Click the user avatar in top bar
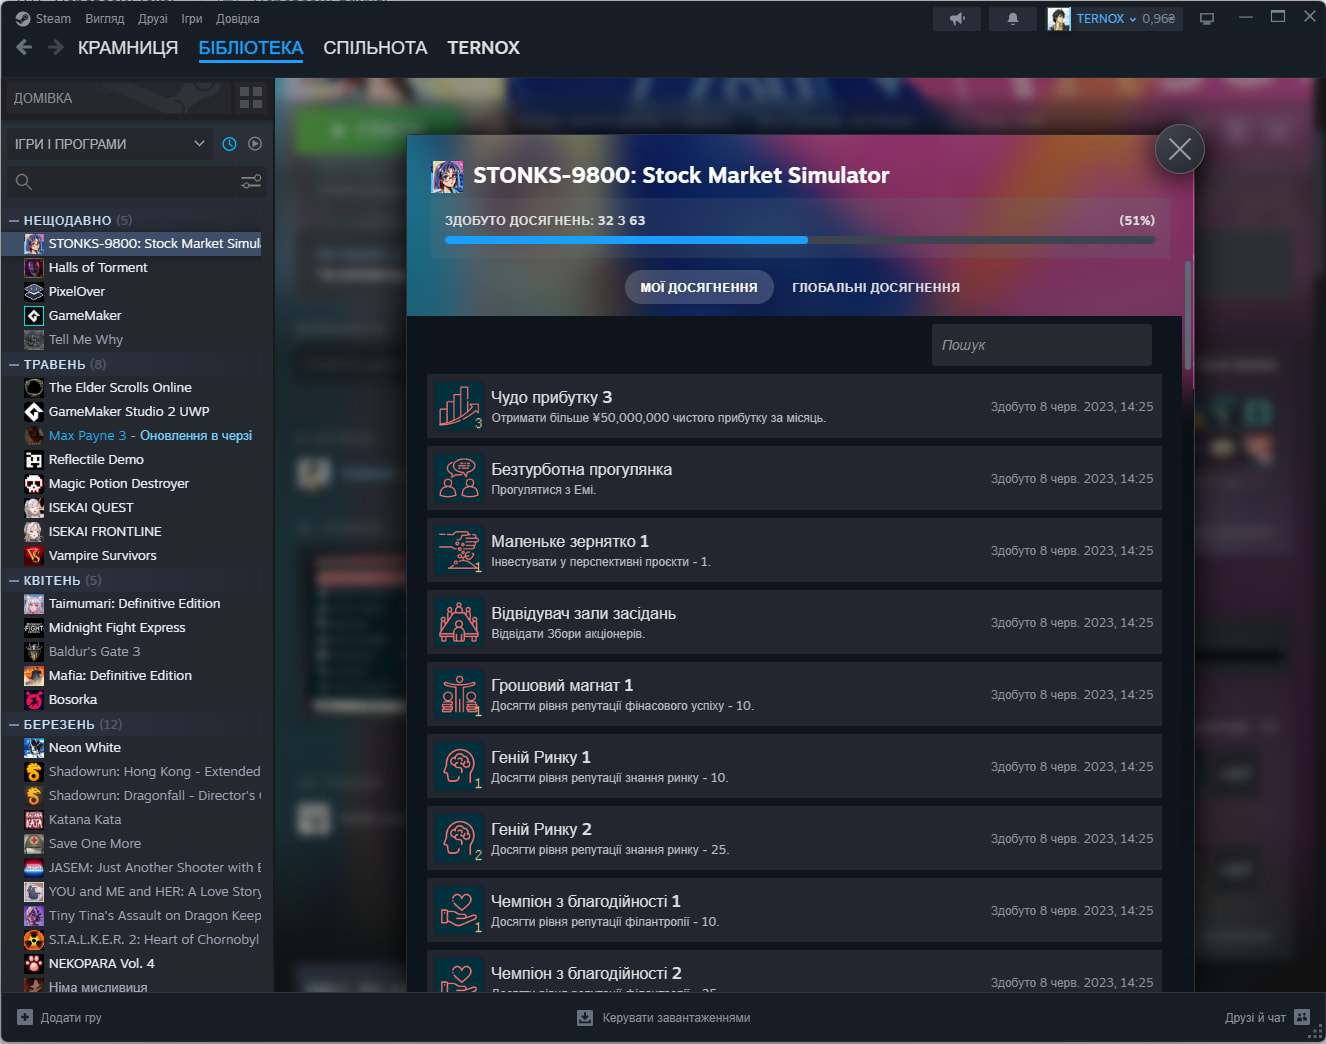1326x1044 pixels. pyautogui.click(x=1059, y=19)
